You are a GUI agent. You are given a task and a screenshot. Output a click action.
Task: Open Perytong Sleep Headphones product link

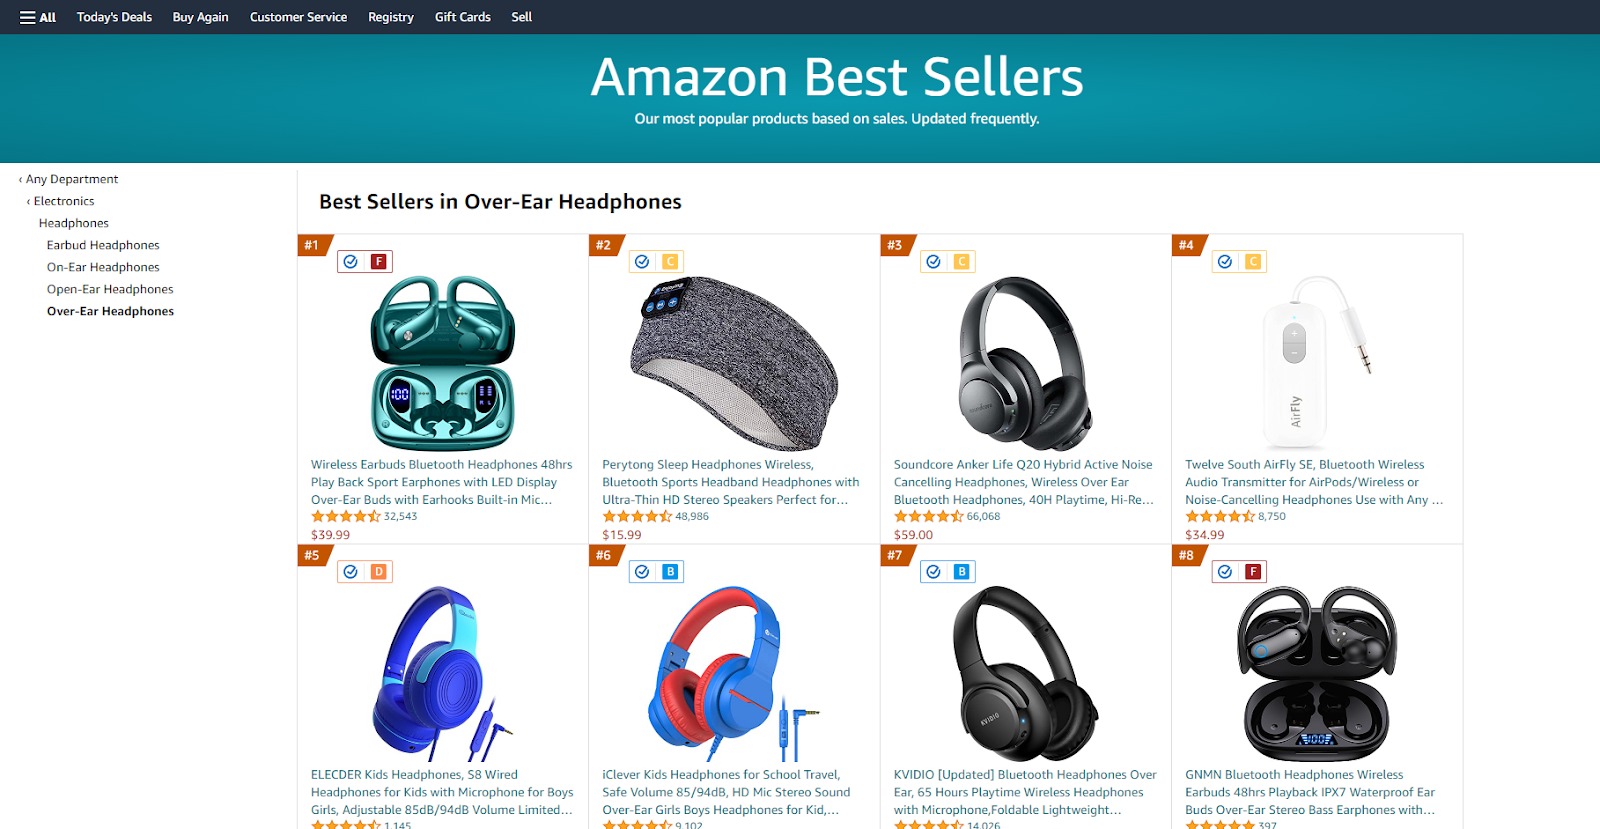tap(731, 482)
